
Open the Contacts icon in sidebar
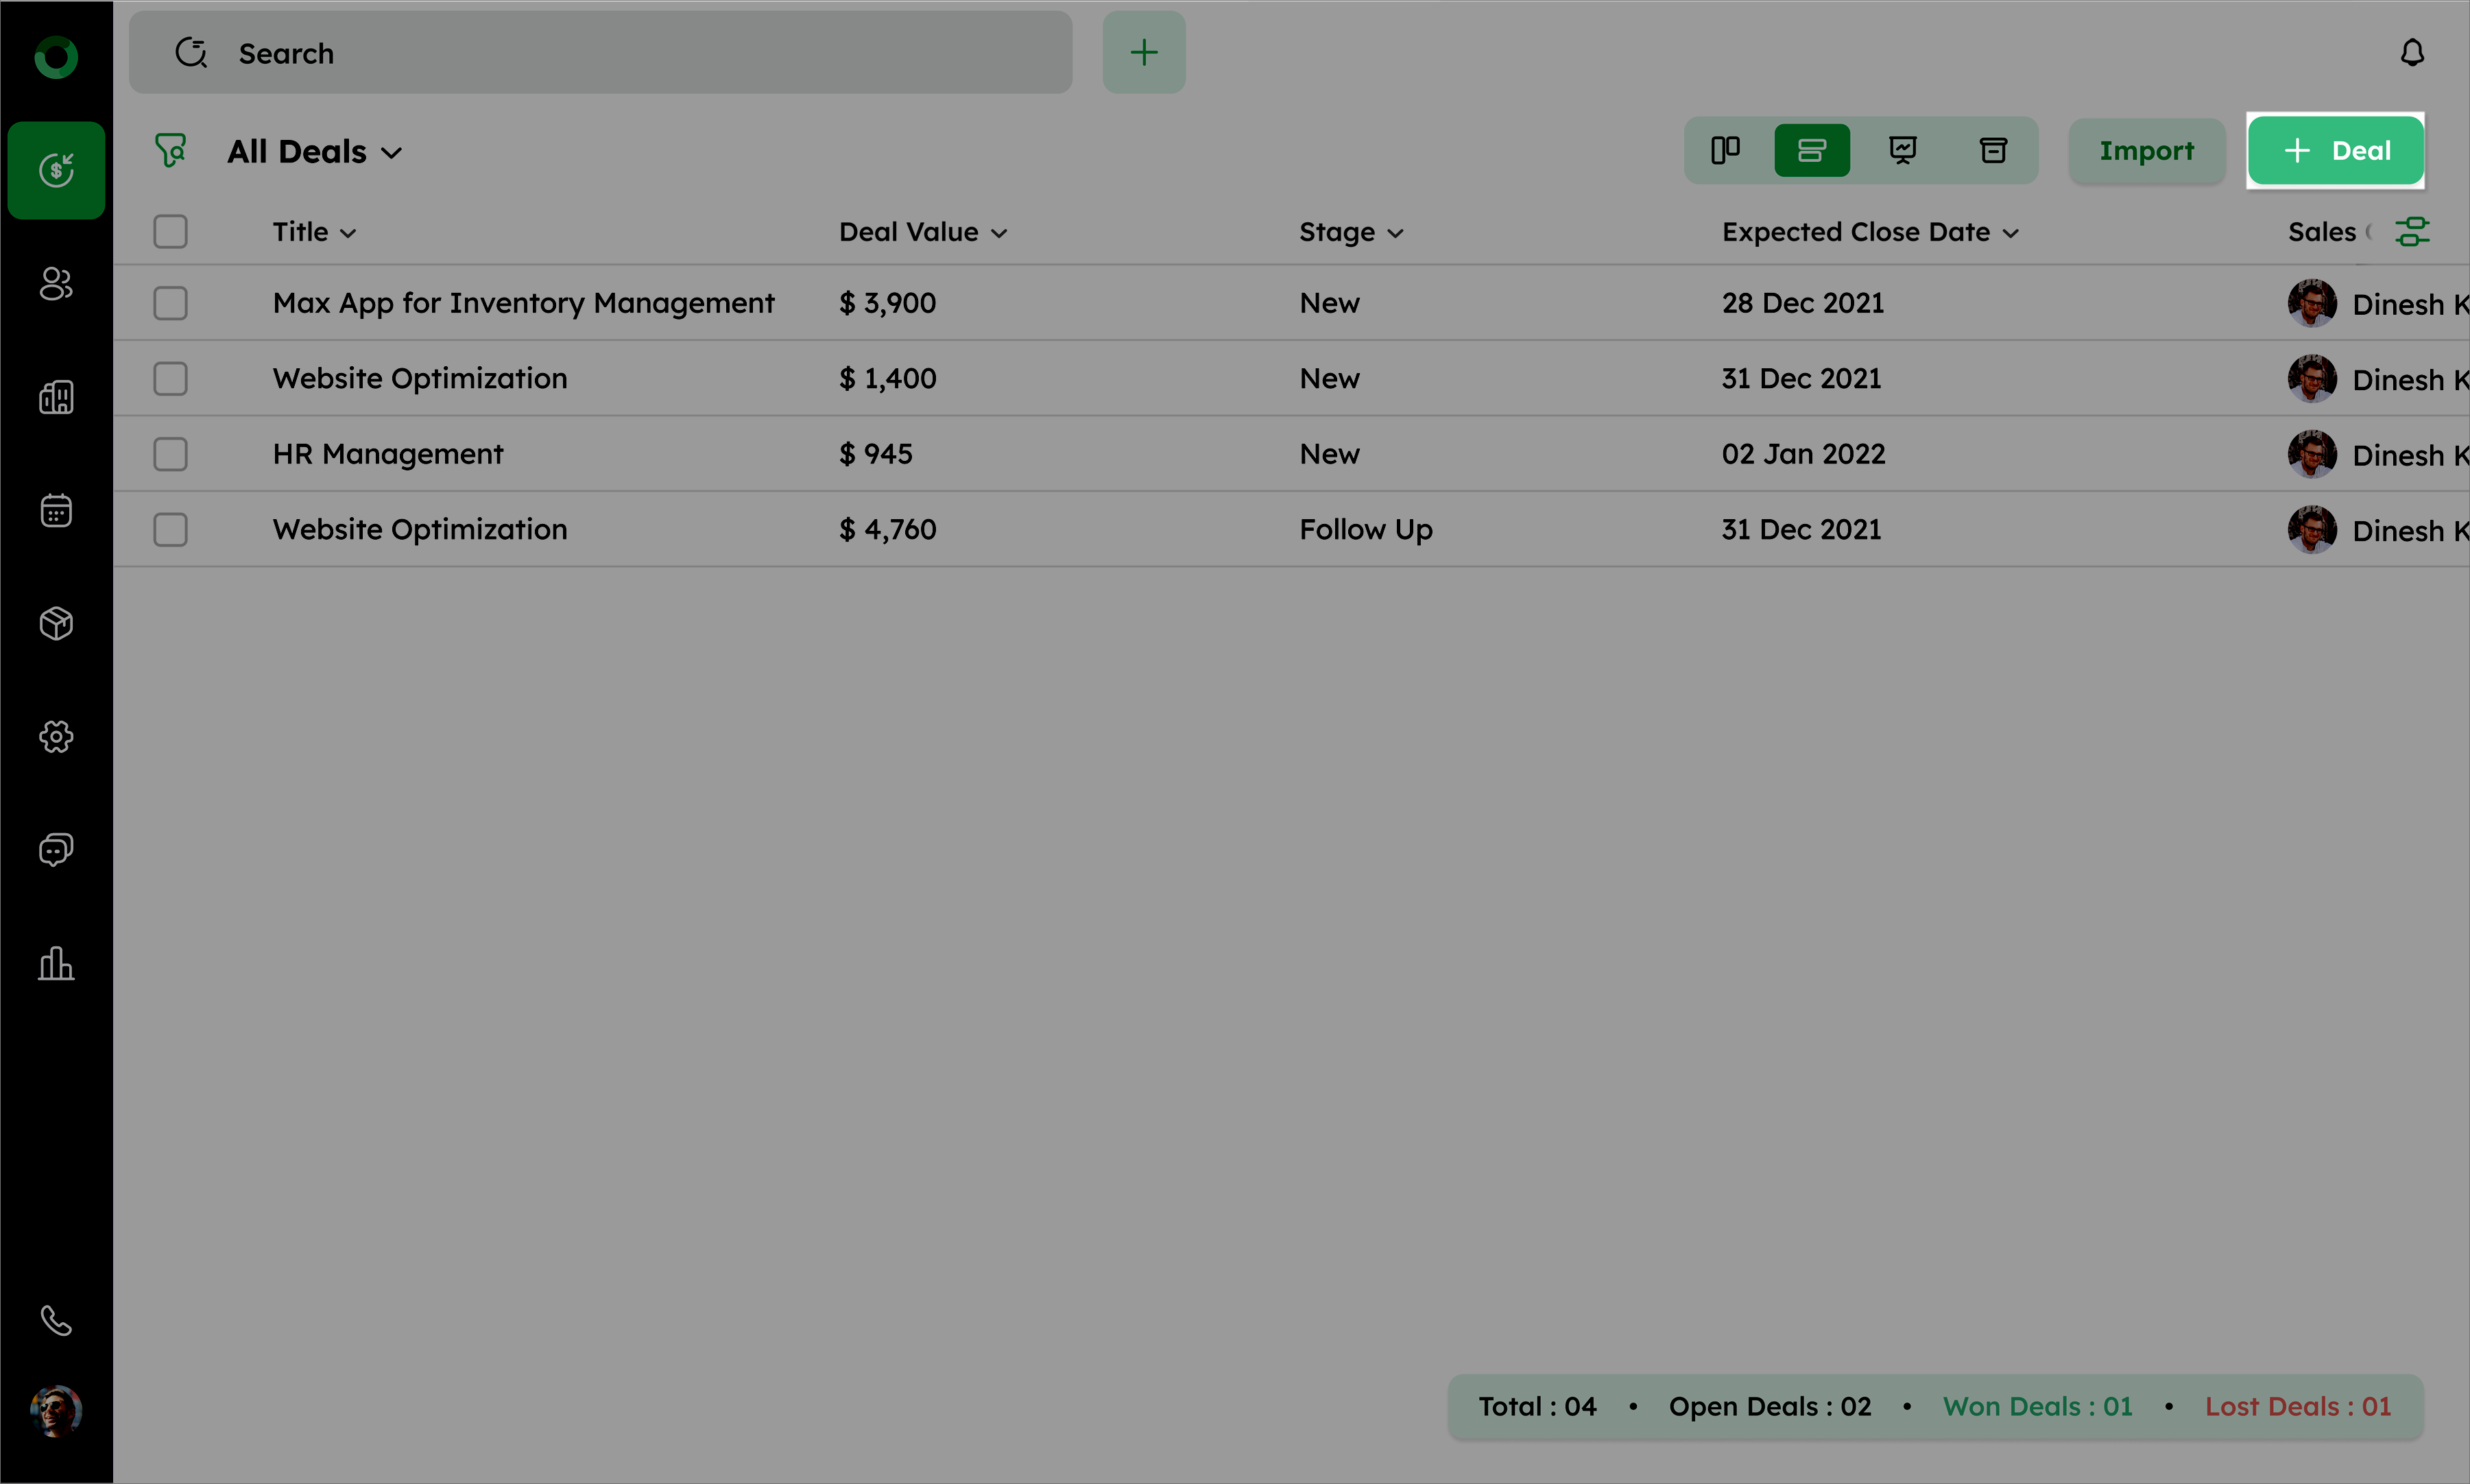coord(56,284)
